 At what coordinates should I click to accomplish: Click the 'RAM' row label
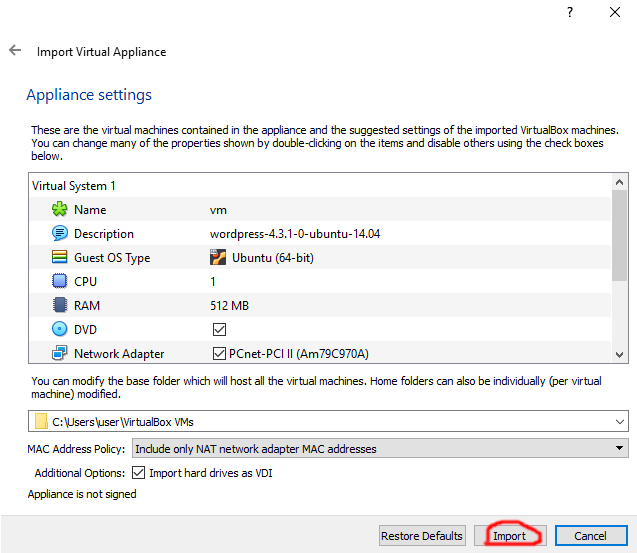[x=87, y=306]
